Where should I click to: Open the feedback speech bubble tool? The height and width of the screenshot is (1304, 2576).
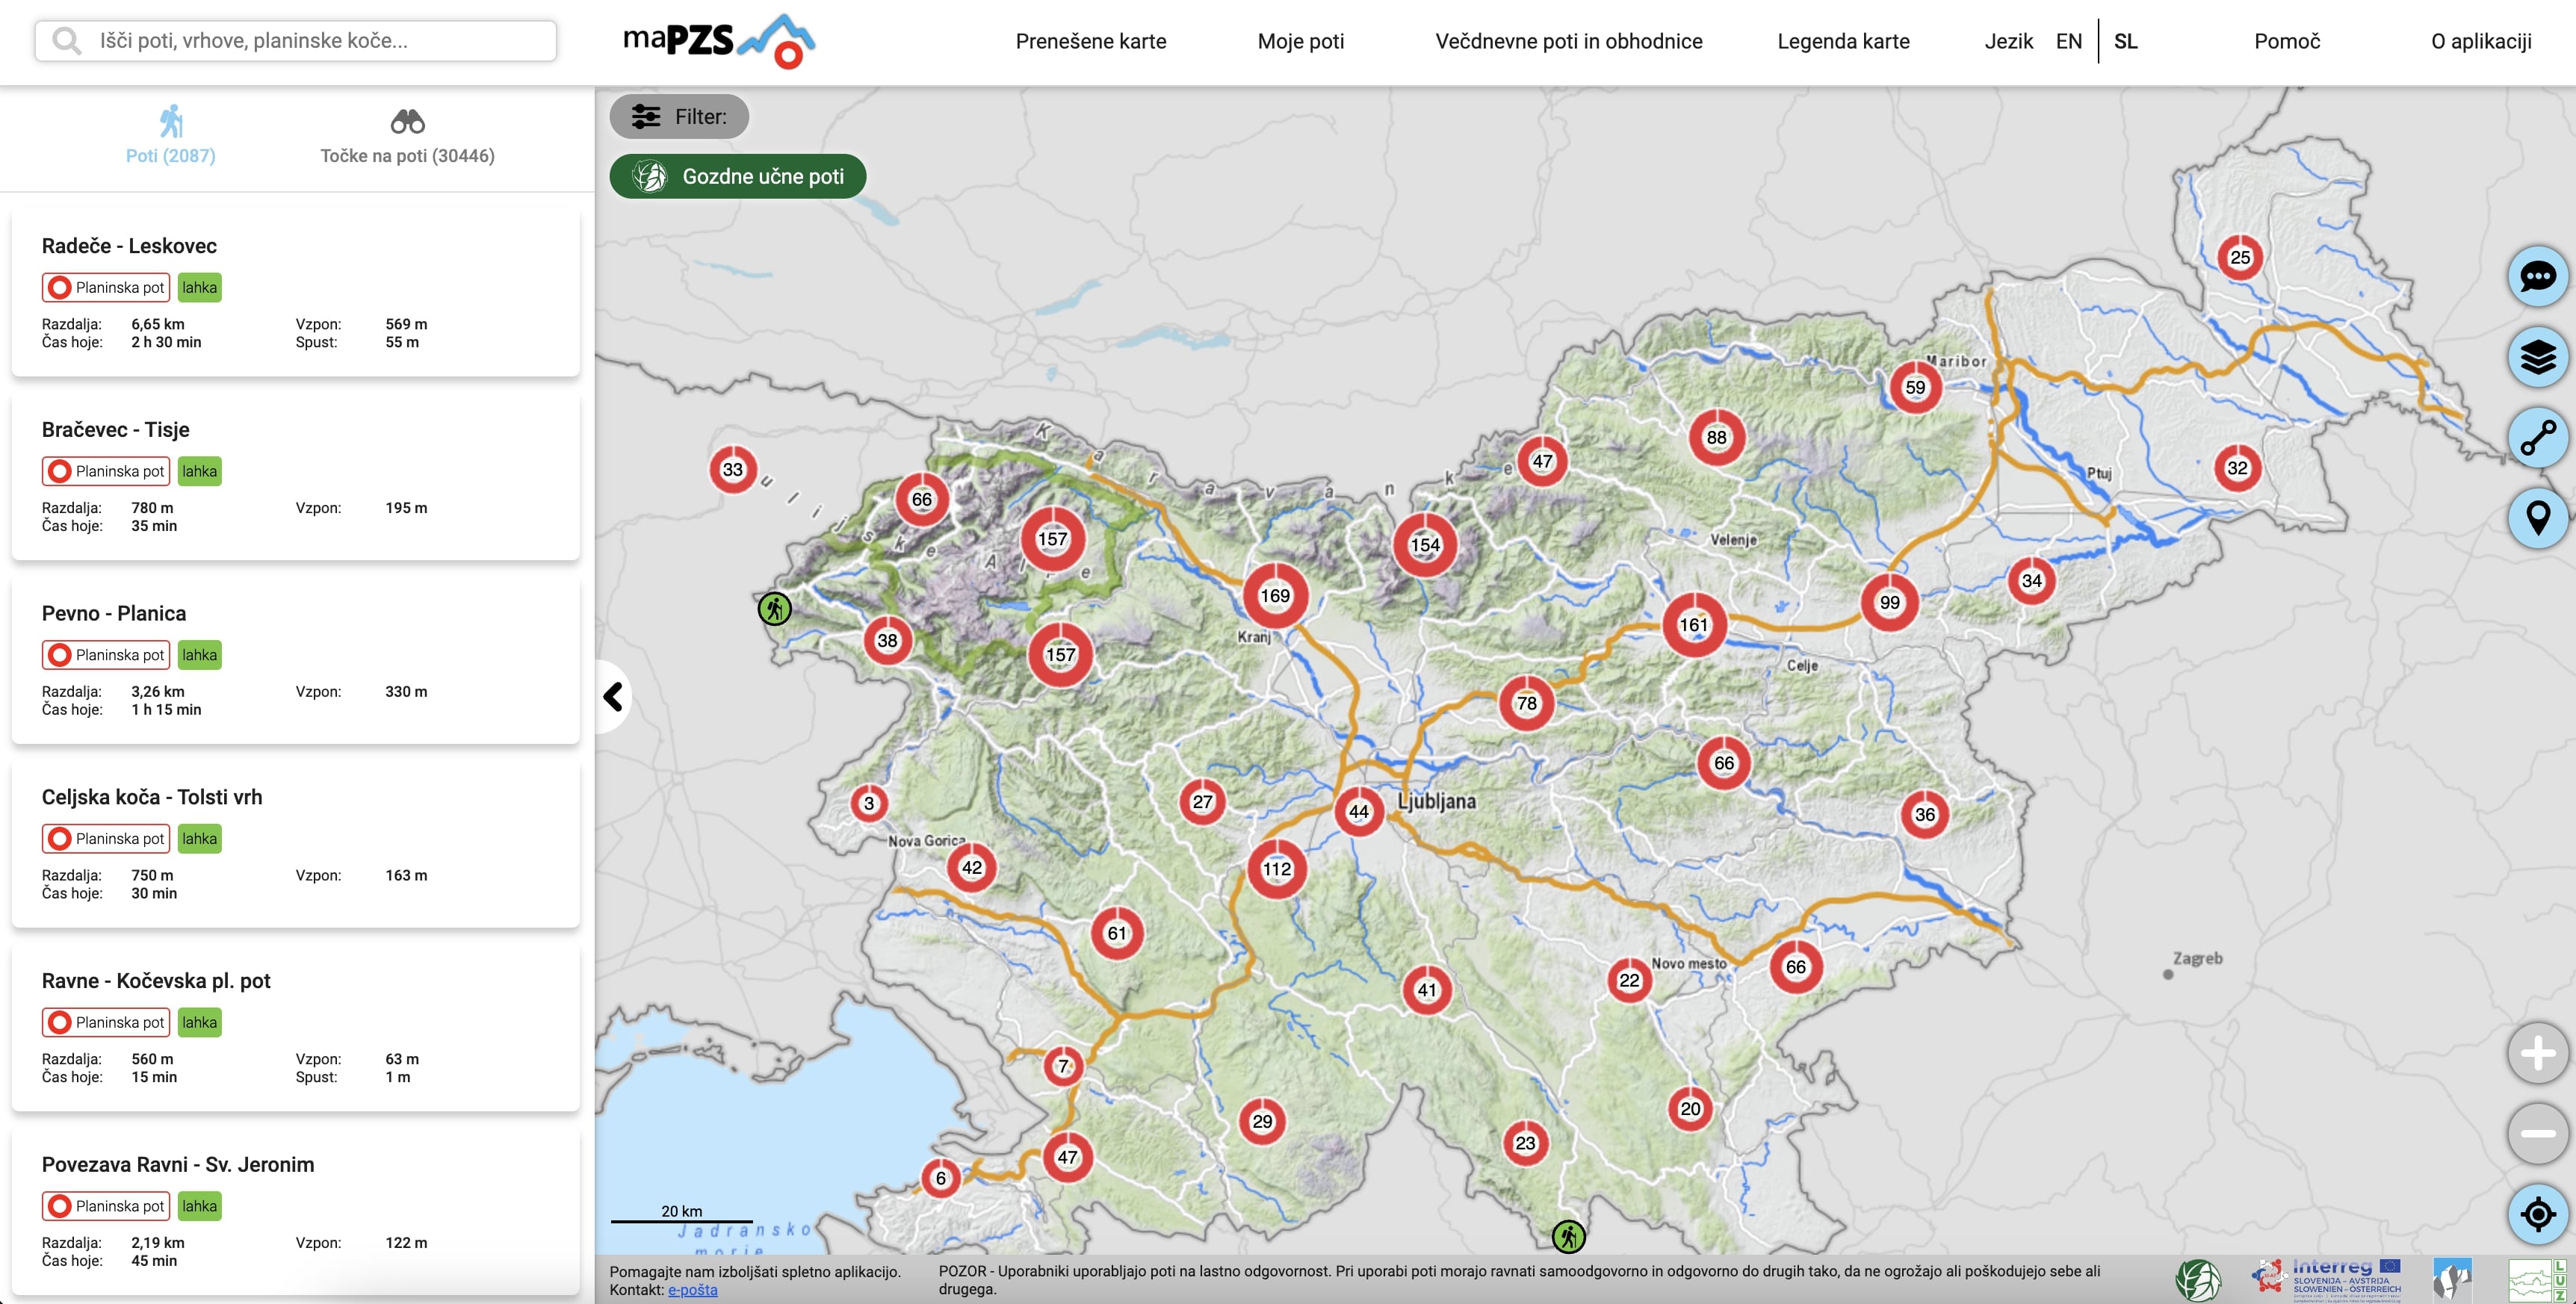[x=2538, y=277]
